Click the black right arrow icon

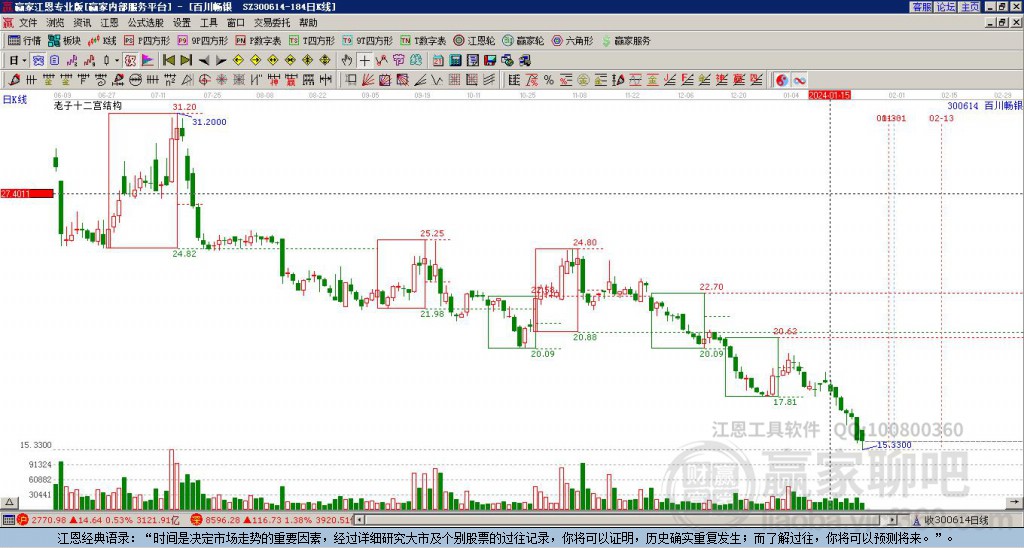[x=221, y=61]
